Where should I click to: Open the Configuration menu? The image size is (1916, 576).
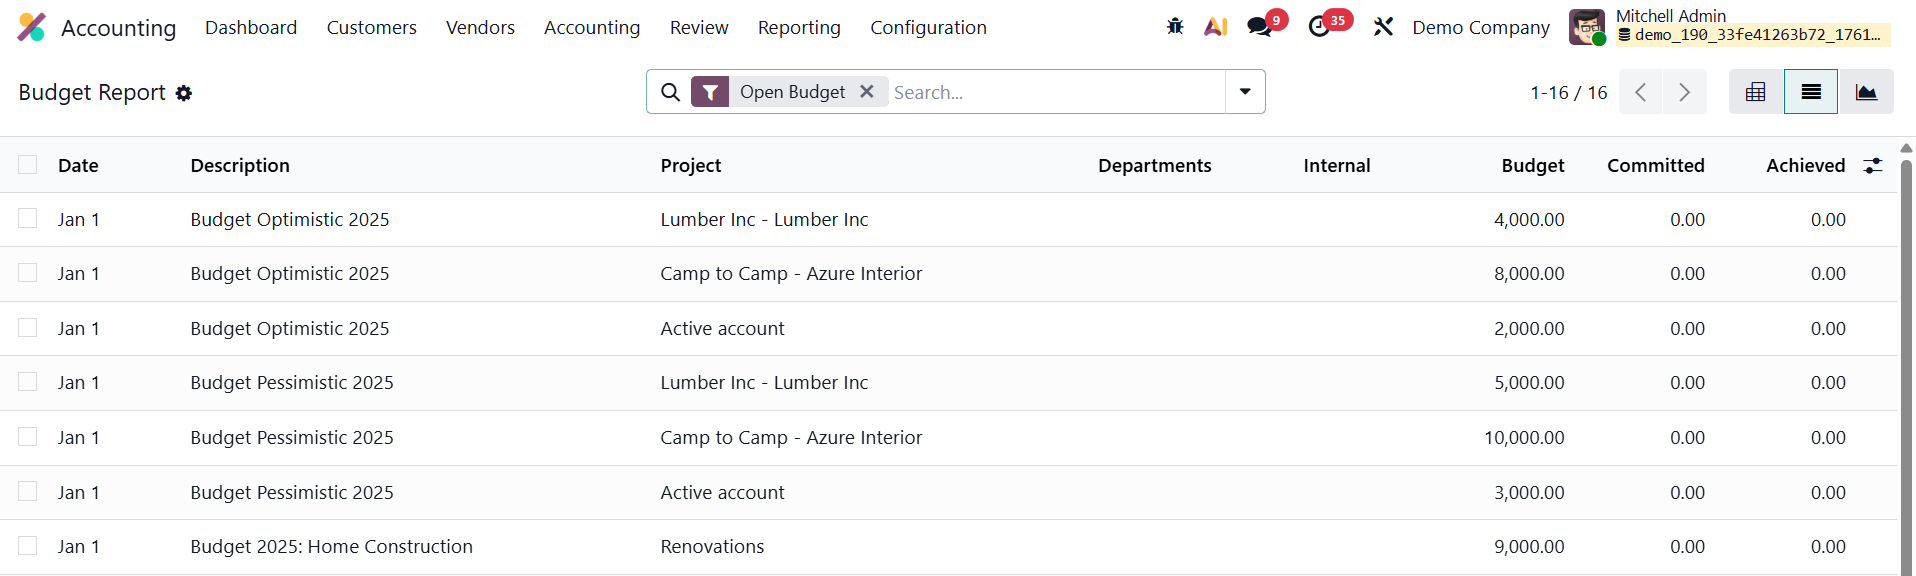pos(928,28)
